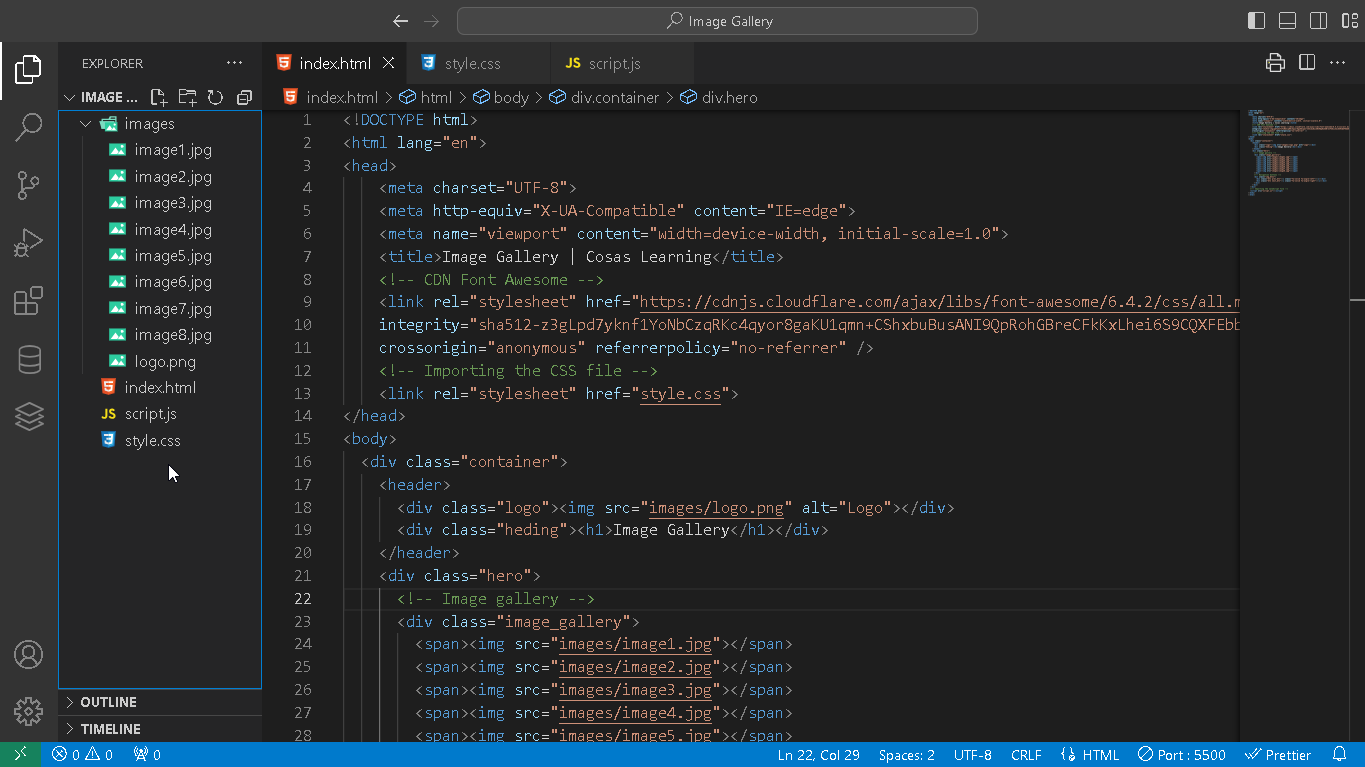Open Run and Debug view
The width and height of the screenshot is (1365, 767).
tap(29, 243)
